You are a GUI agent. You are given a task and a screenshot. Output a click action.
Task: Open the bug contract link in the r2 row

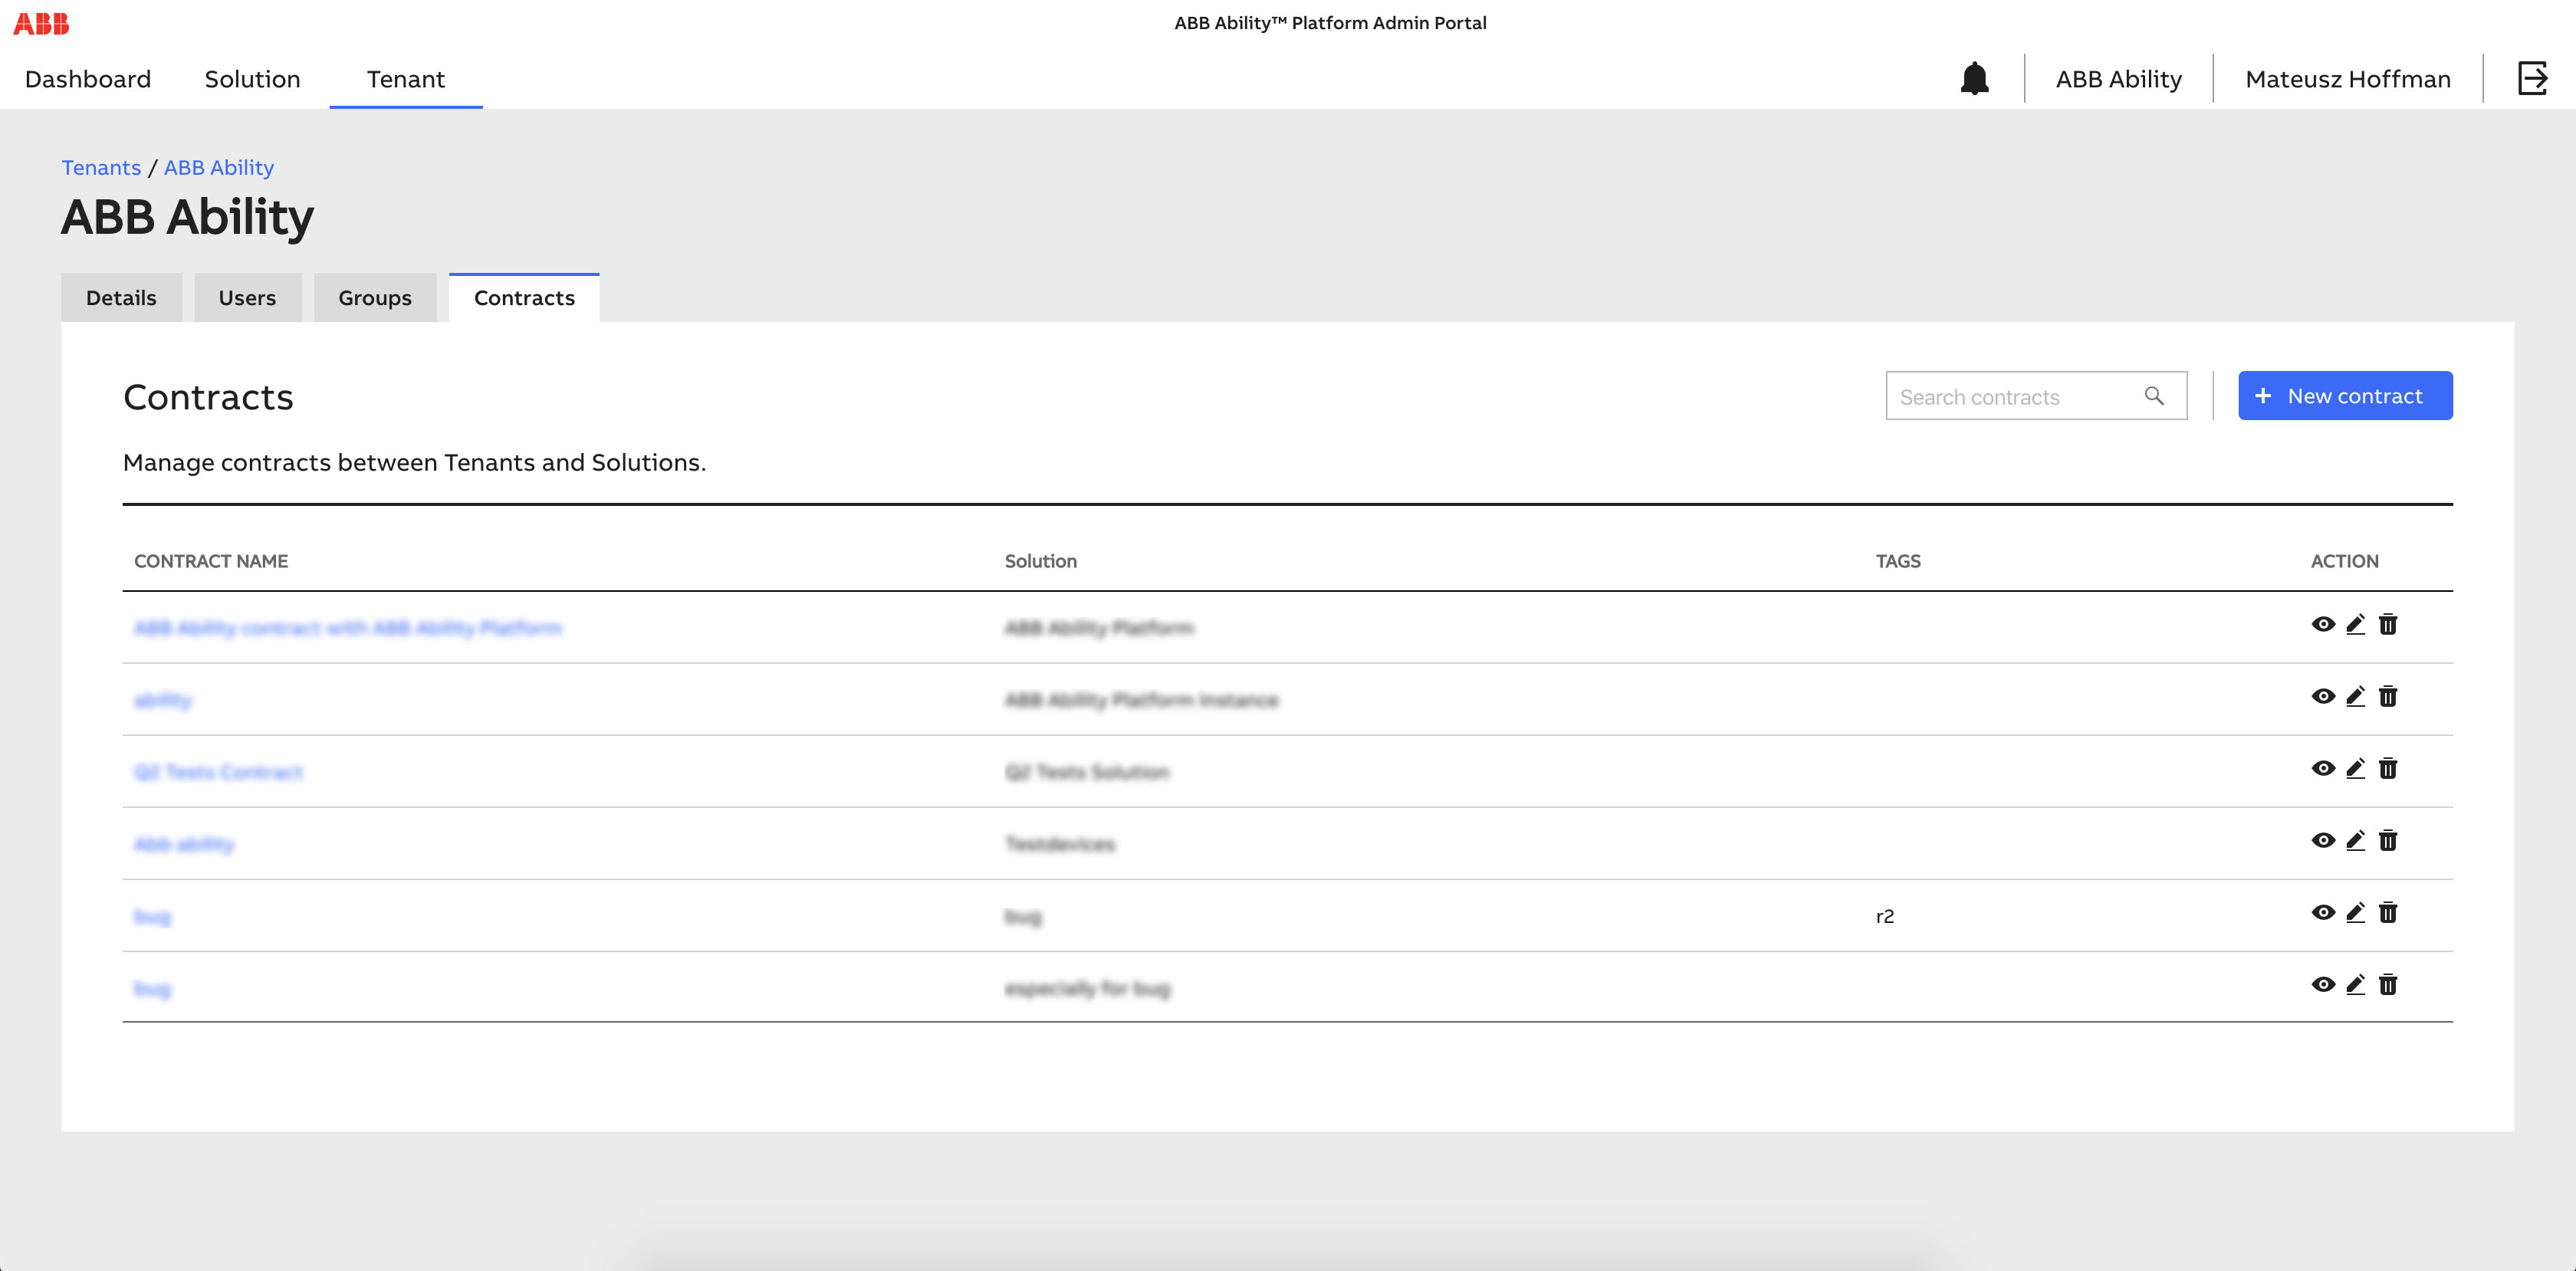152,916
